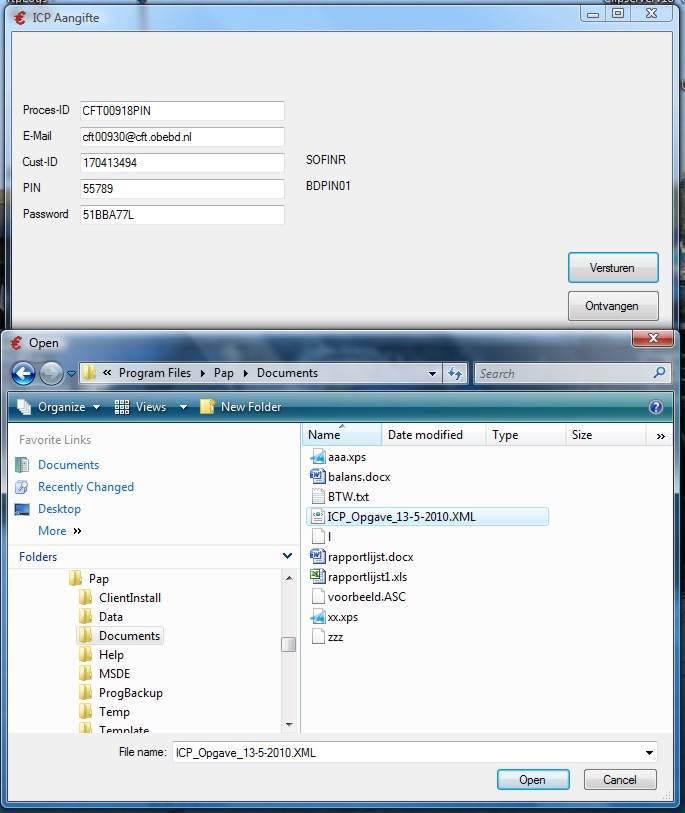Click the New Folder toolbar button
685x813 pixels.
pos(241,407)
